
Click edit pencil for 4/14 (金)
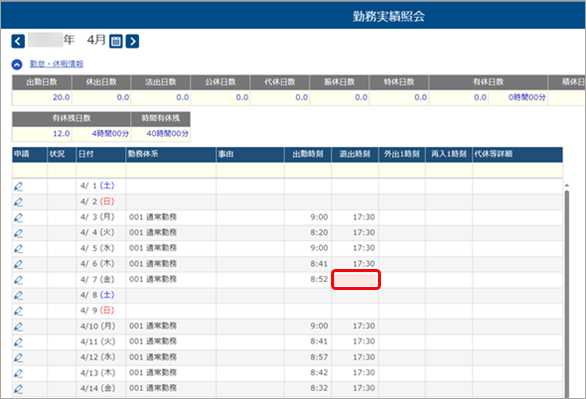tap(18, 389)
